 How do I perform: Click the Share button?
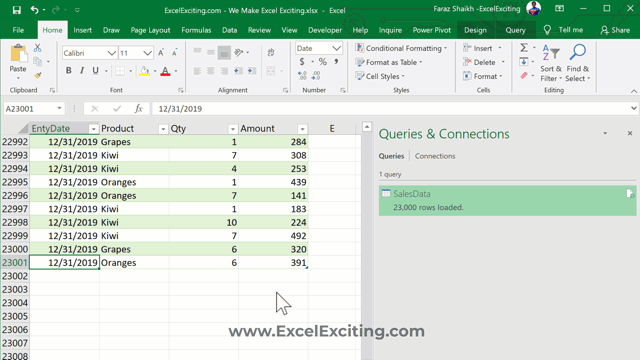pyautogui.click(x=615, y=30)
